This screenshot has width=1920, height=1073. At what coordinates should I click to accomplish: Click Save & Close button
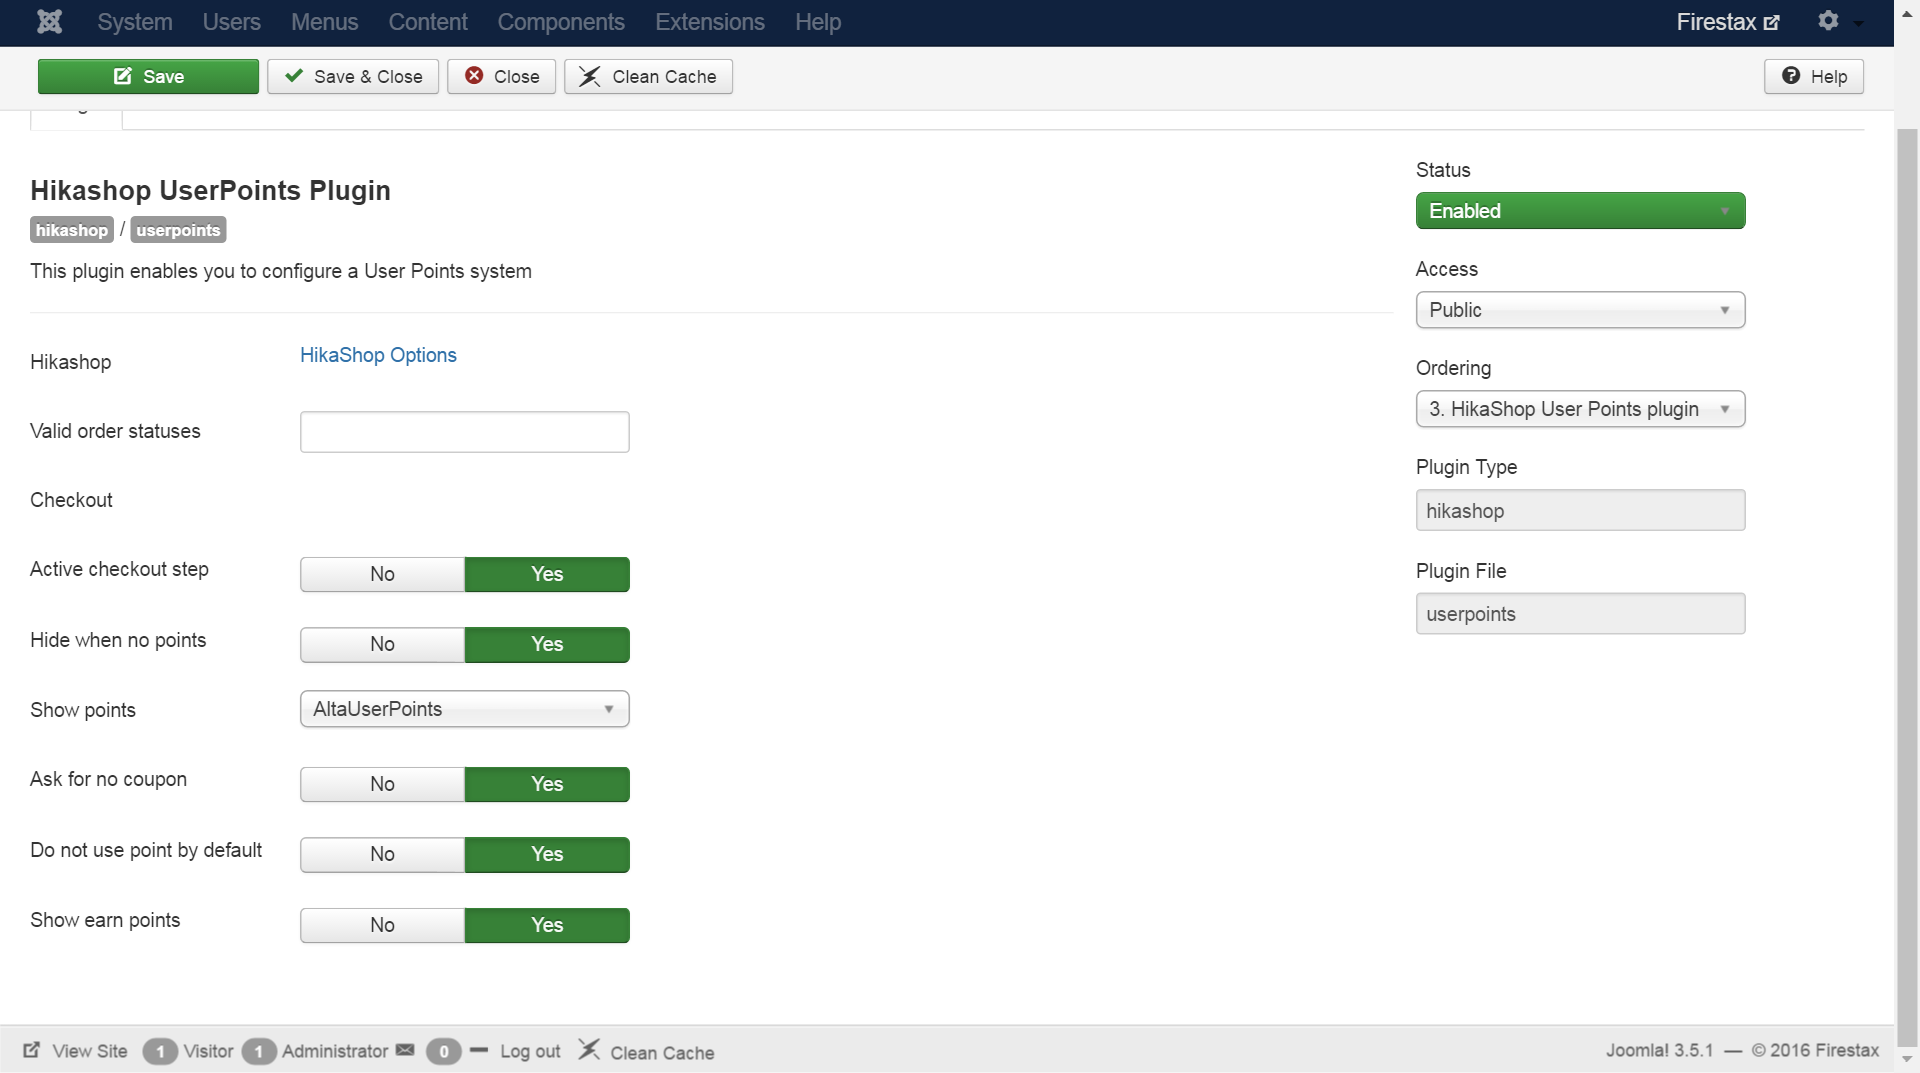[353, 76]
